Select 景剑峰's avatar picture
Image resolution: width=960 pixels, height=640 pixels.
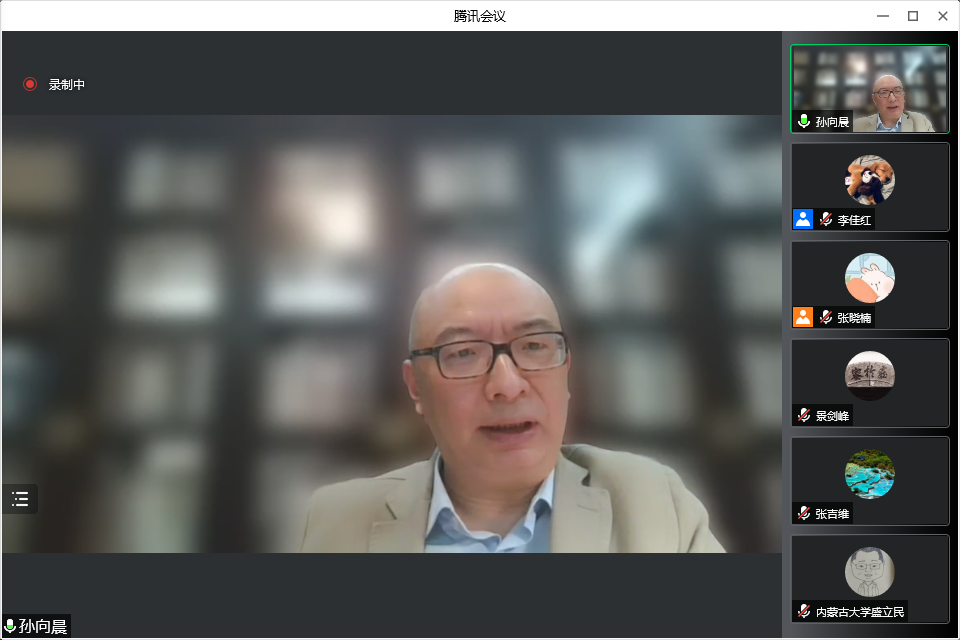(x=869, y=376)
